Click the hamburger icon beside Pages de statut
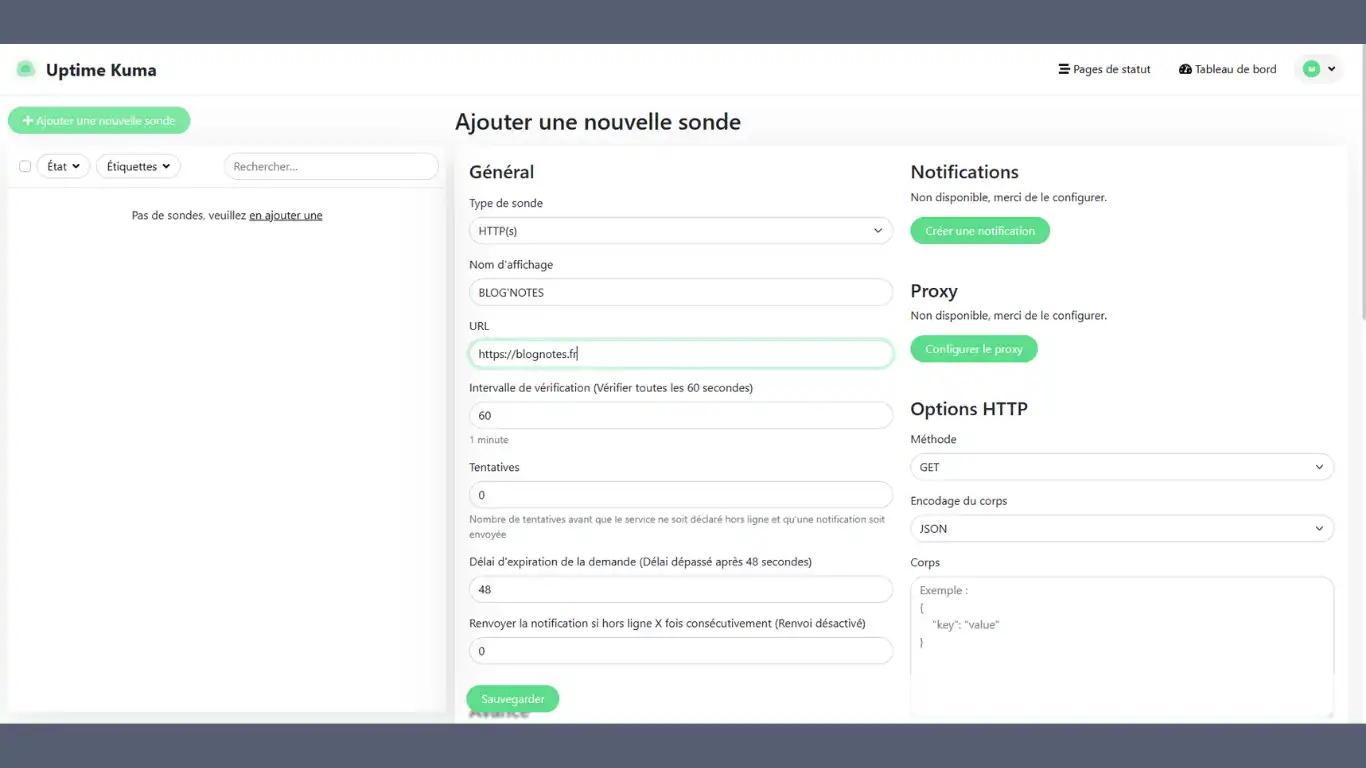The image size is (1366, 768). click(1062, 69)
